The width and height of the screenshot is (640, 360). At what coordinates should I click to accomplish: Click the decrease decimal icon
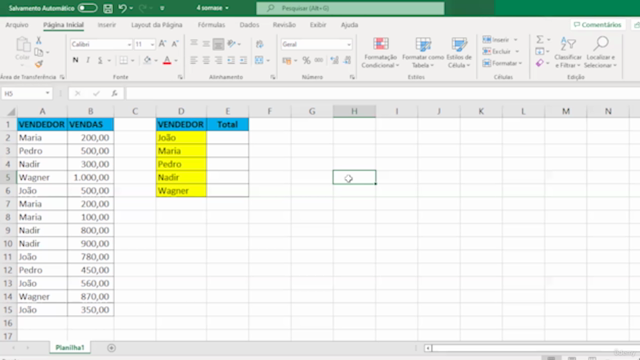click(x=347, y=60)
